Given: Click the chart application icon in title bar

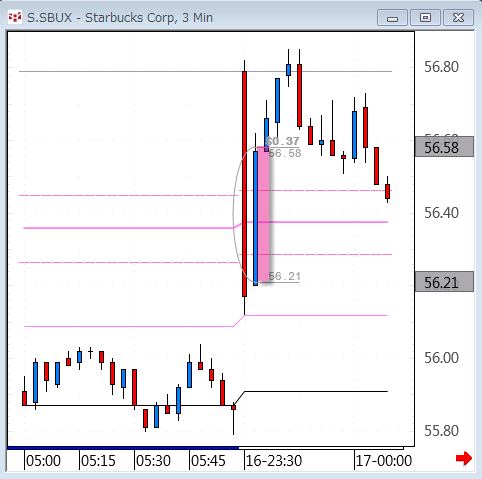Looking at the screenshot, I should 15,17.
